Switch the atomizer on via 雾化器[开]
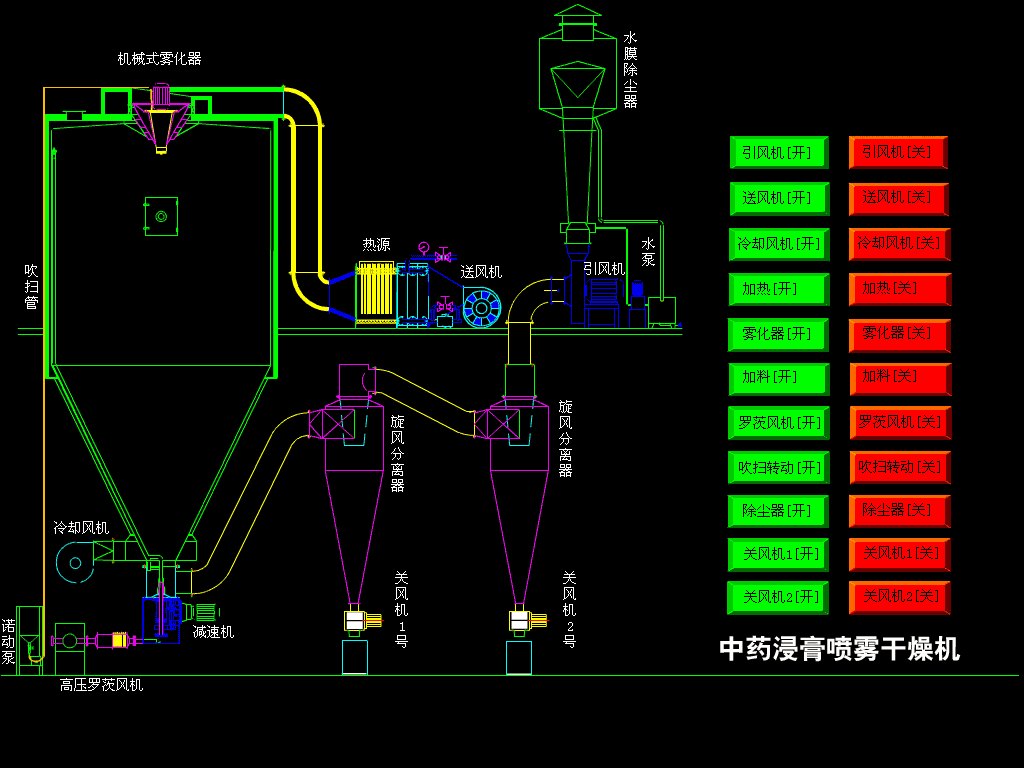This screenshot has height=768, width=1024. coord(778,335)
